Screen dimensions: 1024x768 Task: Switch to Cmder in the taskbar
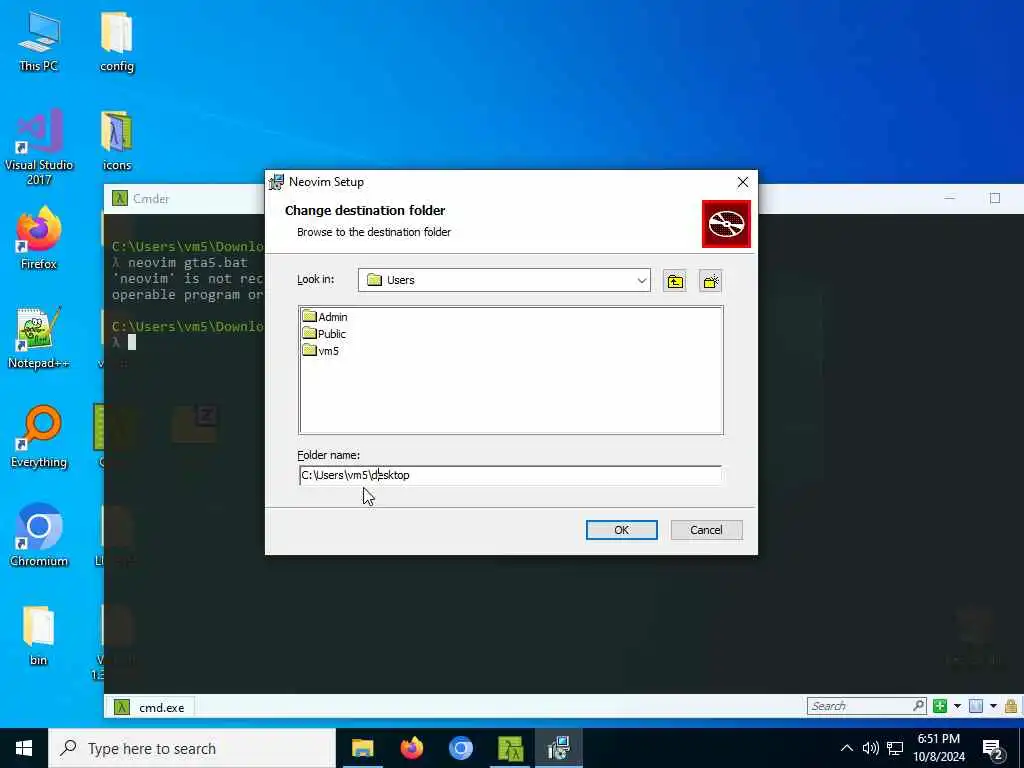(x=510, y=748)
